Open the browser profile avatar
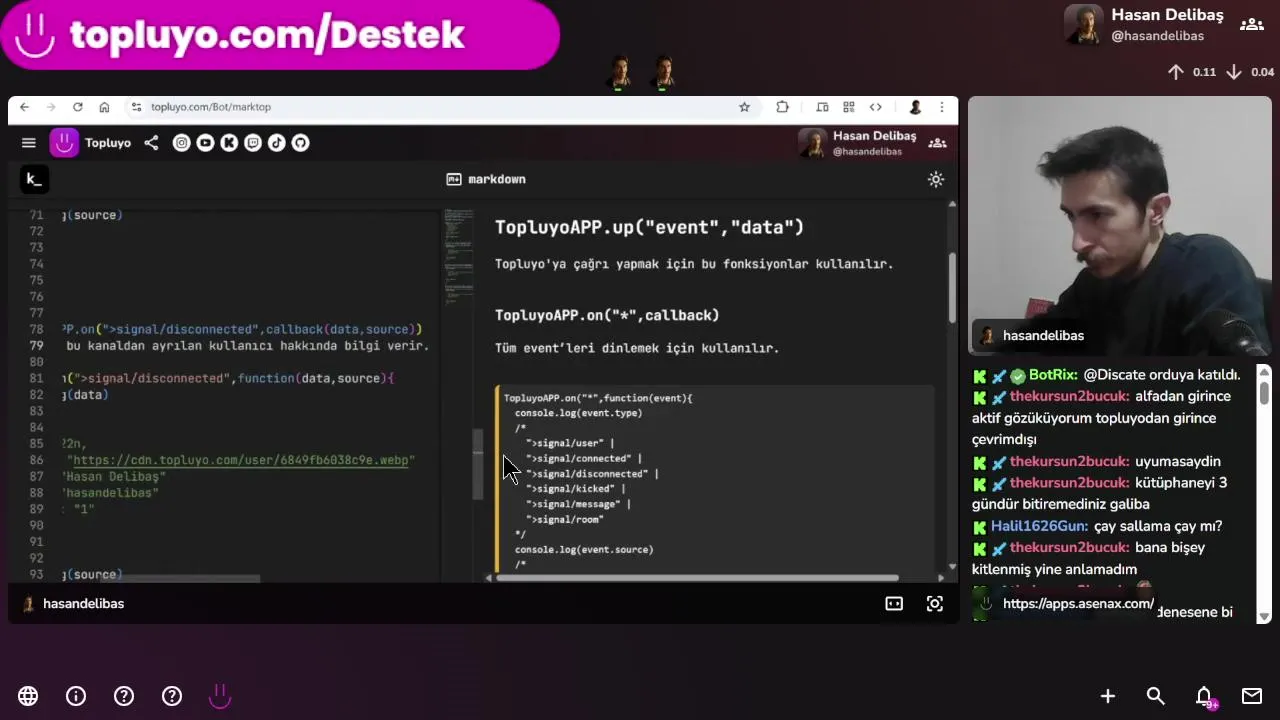1280x720 pixels. click(915, 107)
